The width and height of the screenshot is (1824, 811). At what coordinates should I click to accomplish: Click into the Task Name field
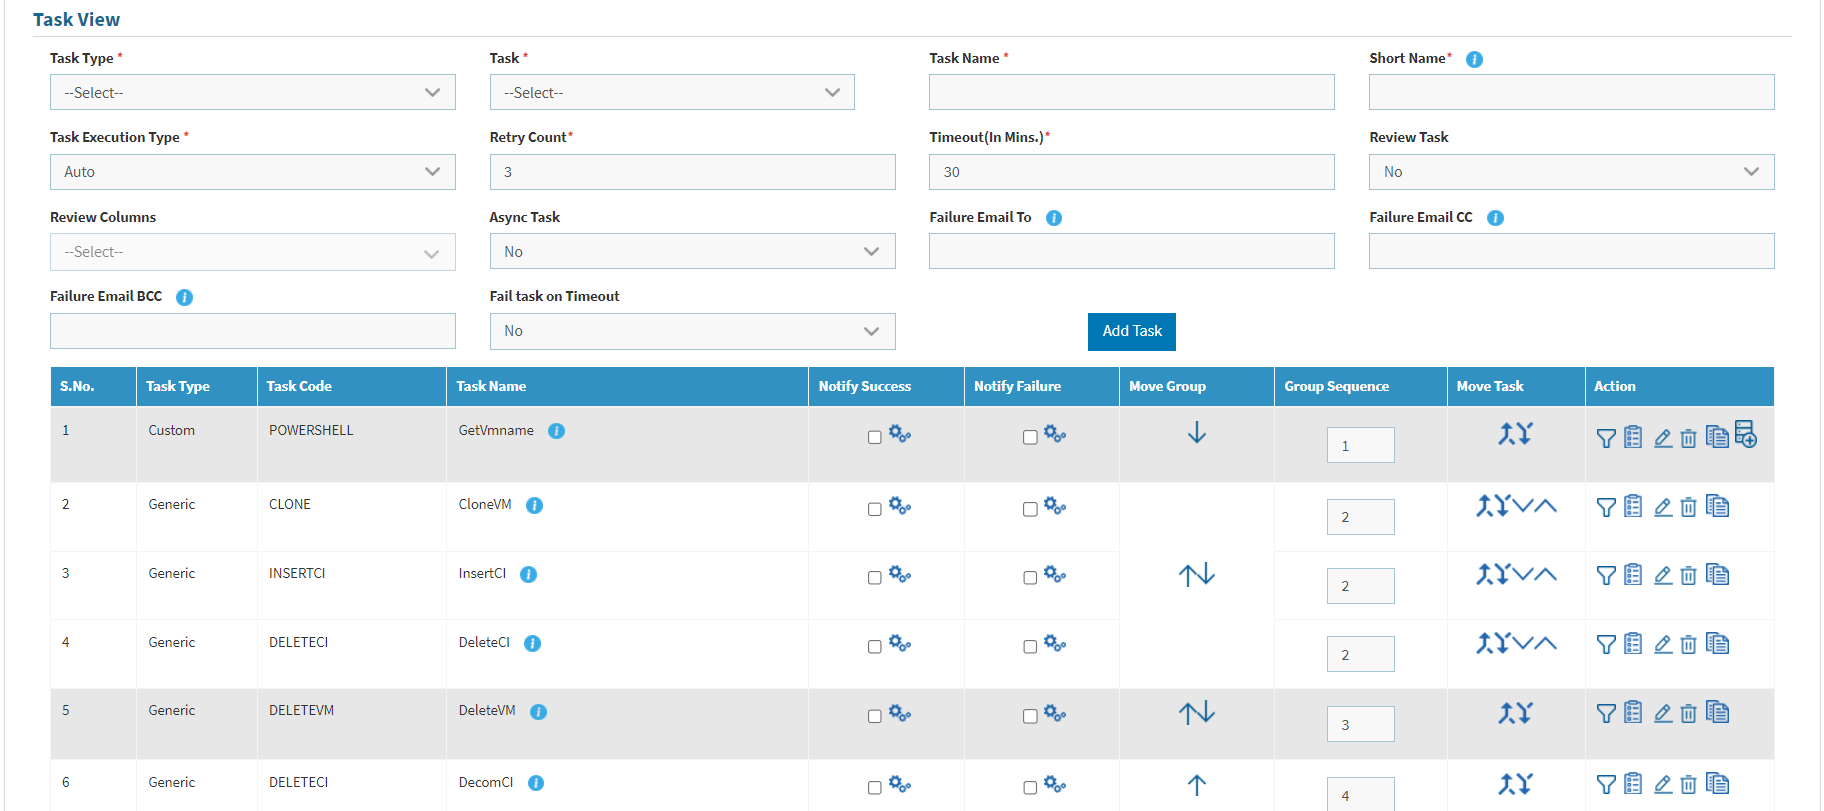click(1132, 92)
